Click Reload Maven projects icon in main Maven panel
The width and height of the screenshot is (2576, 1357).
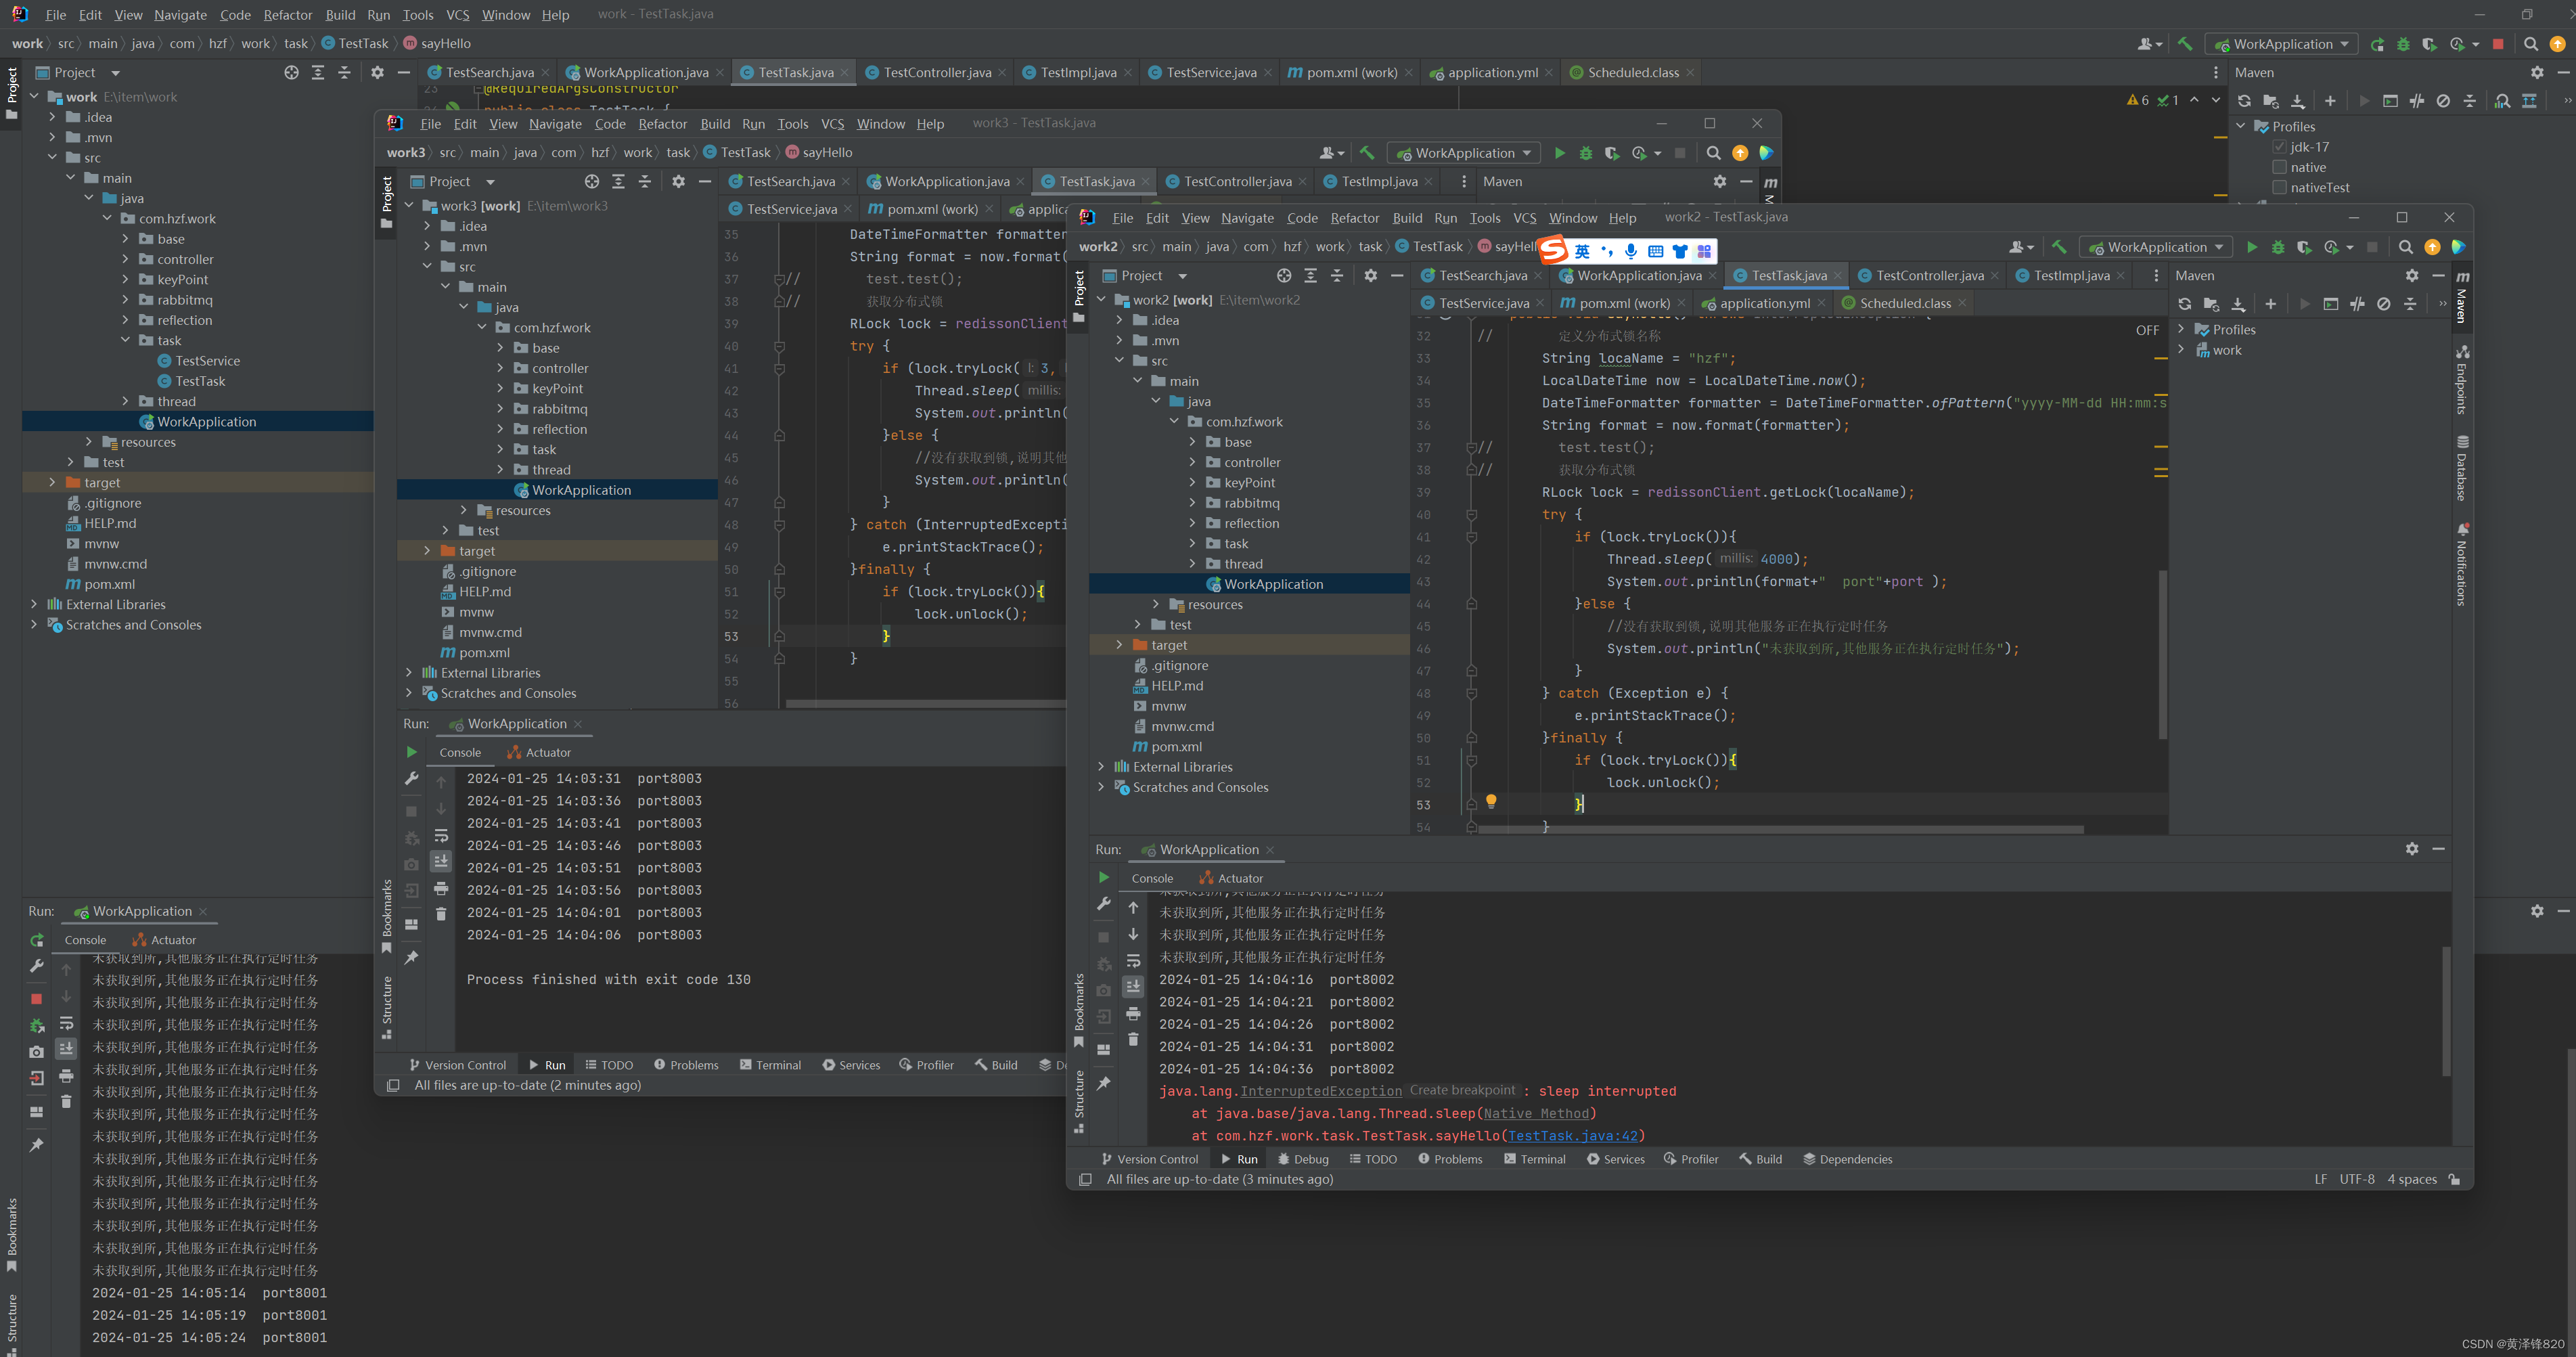point(2244,101)
